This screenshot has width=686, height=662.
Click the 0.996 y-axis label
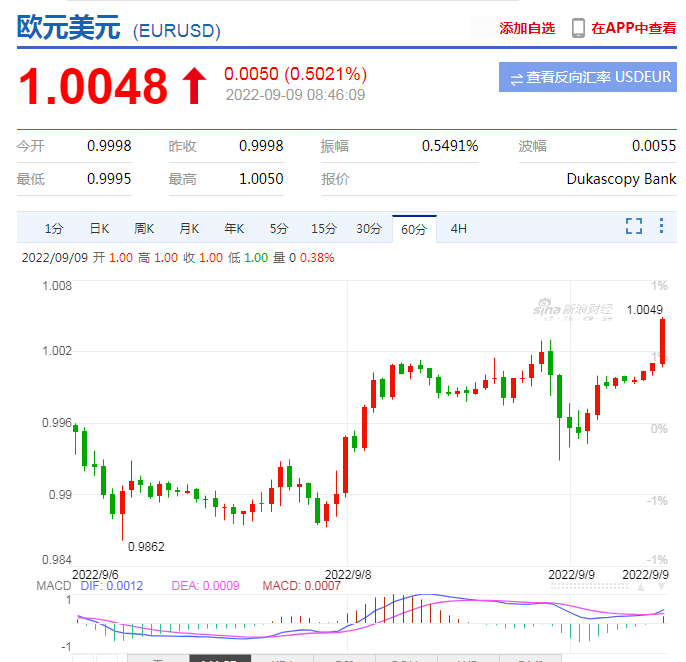click(57, 423)
